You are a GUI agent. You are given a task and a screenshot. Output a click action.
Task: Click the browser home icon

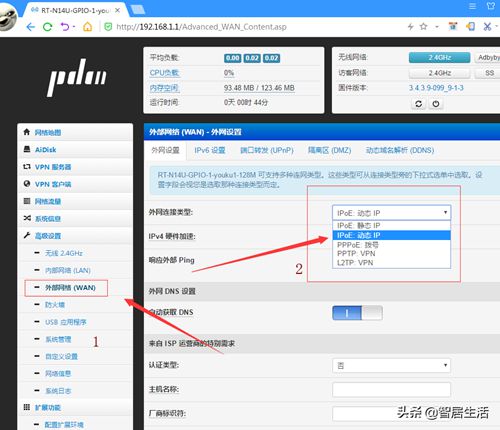87,27
